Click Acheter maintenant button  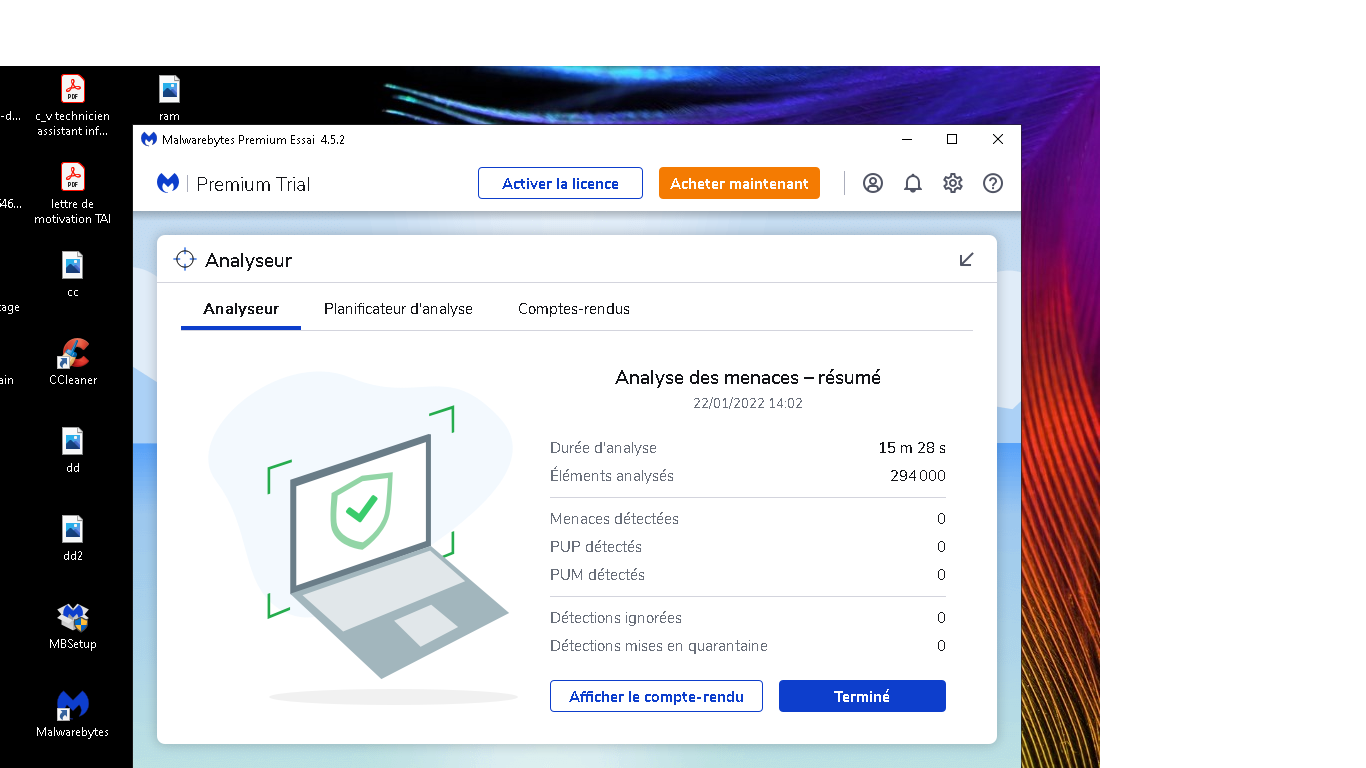point(739,183)
